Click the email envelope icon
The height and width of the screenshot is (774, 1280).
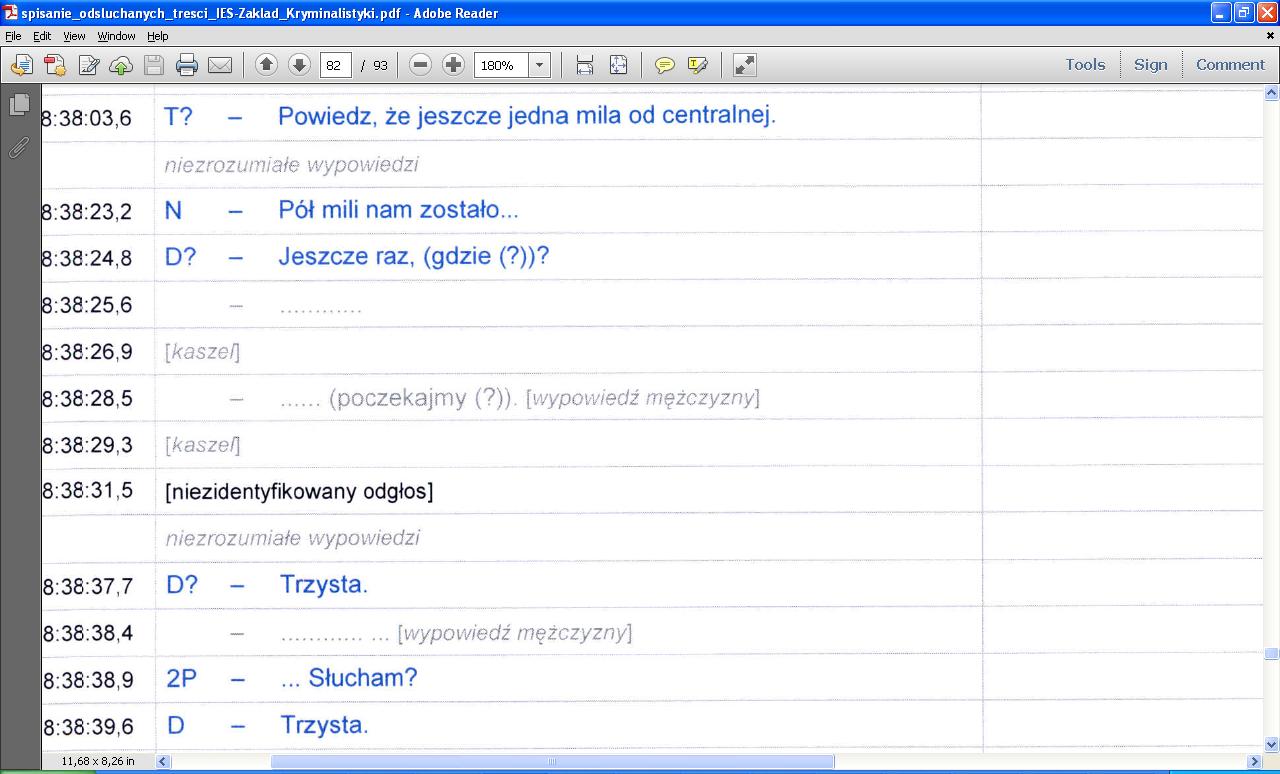(x=220, y=65)
